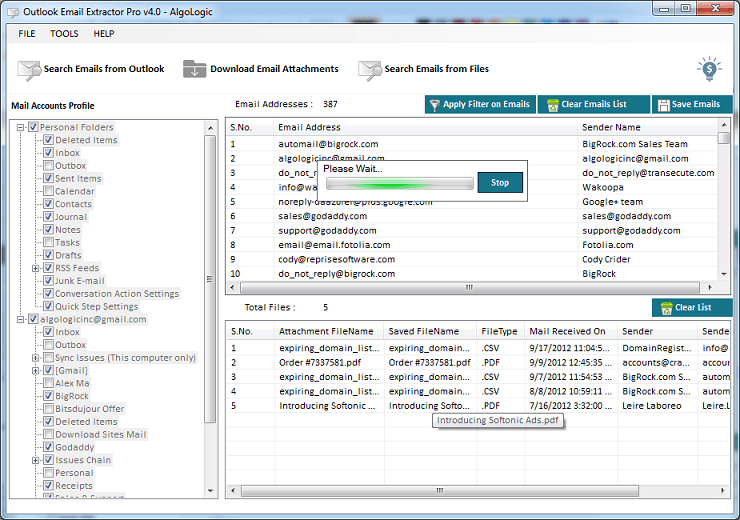Select Order #7337581.pdf attachment filename
This screenshot has width=740, height=520.
[x=320, y=362]
